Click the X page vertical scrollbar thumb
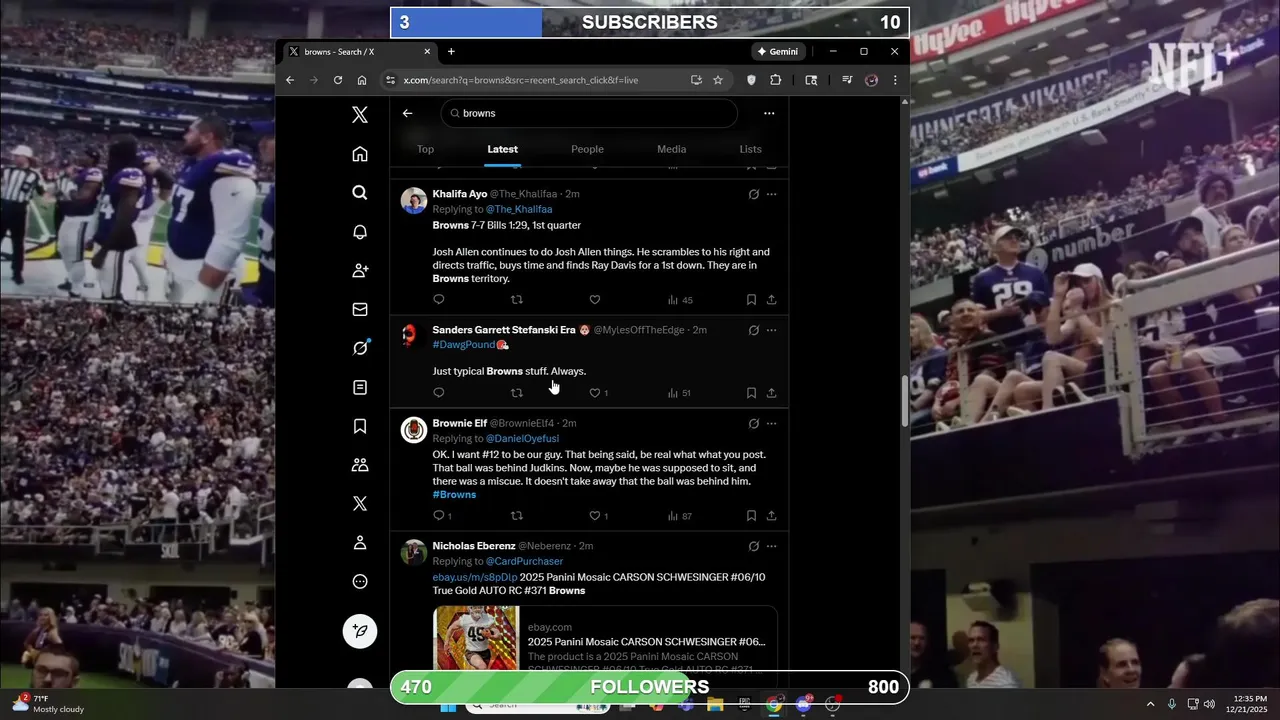The width and height of the screenshot is (1280, 720). tap(904, 400)
